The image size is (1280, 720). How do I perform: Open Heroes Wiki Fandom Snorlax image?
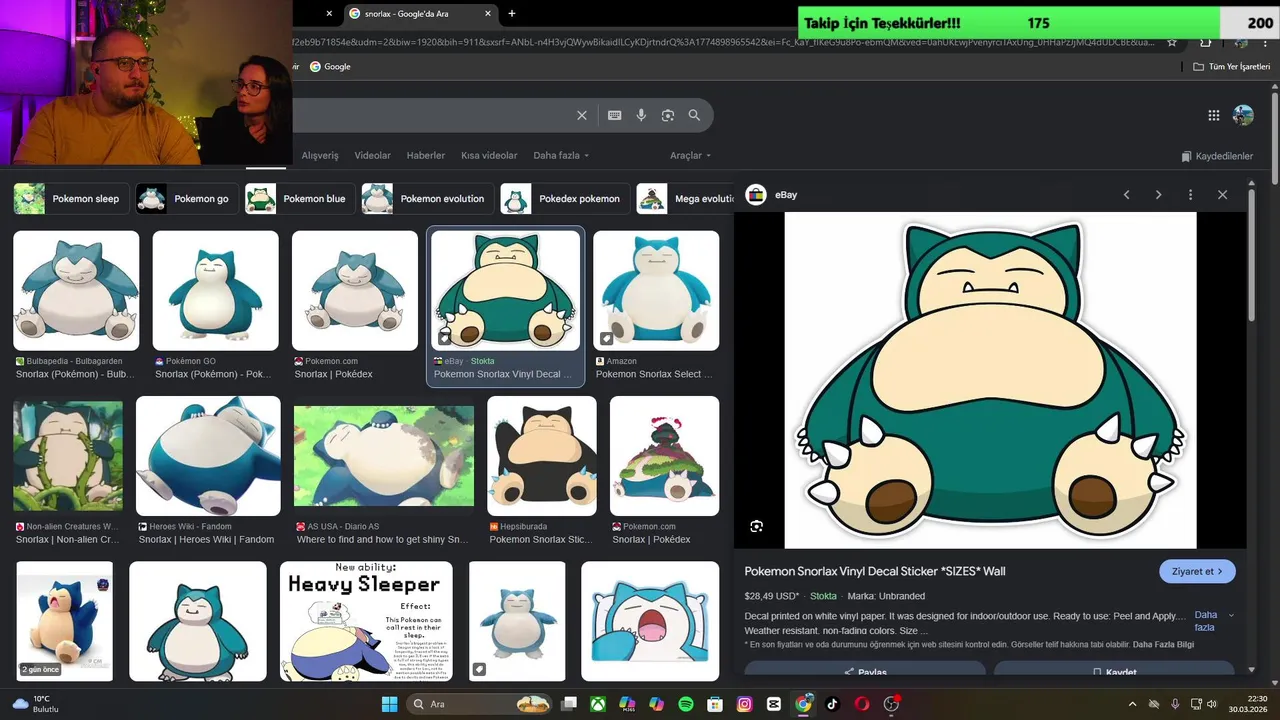pyautogui.click(x=208, y=456)
